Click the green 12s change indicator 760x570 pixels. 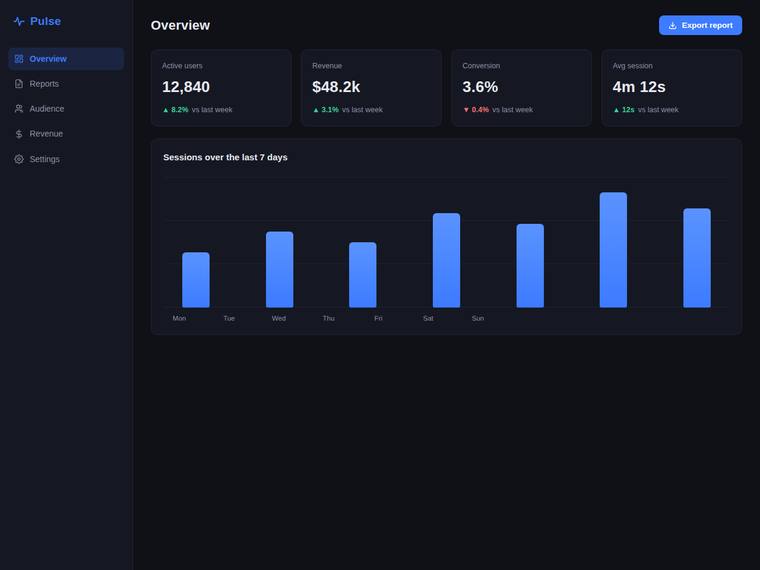point(624,110)
